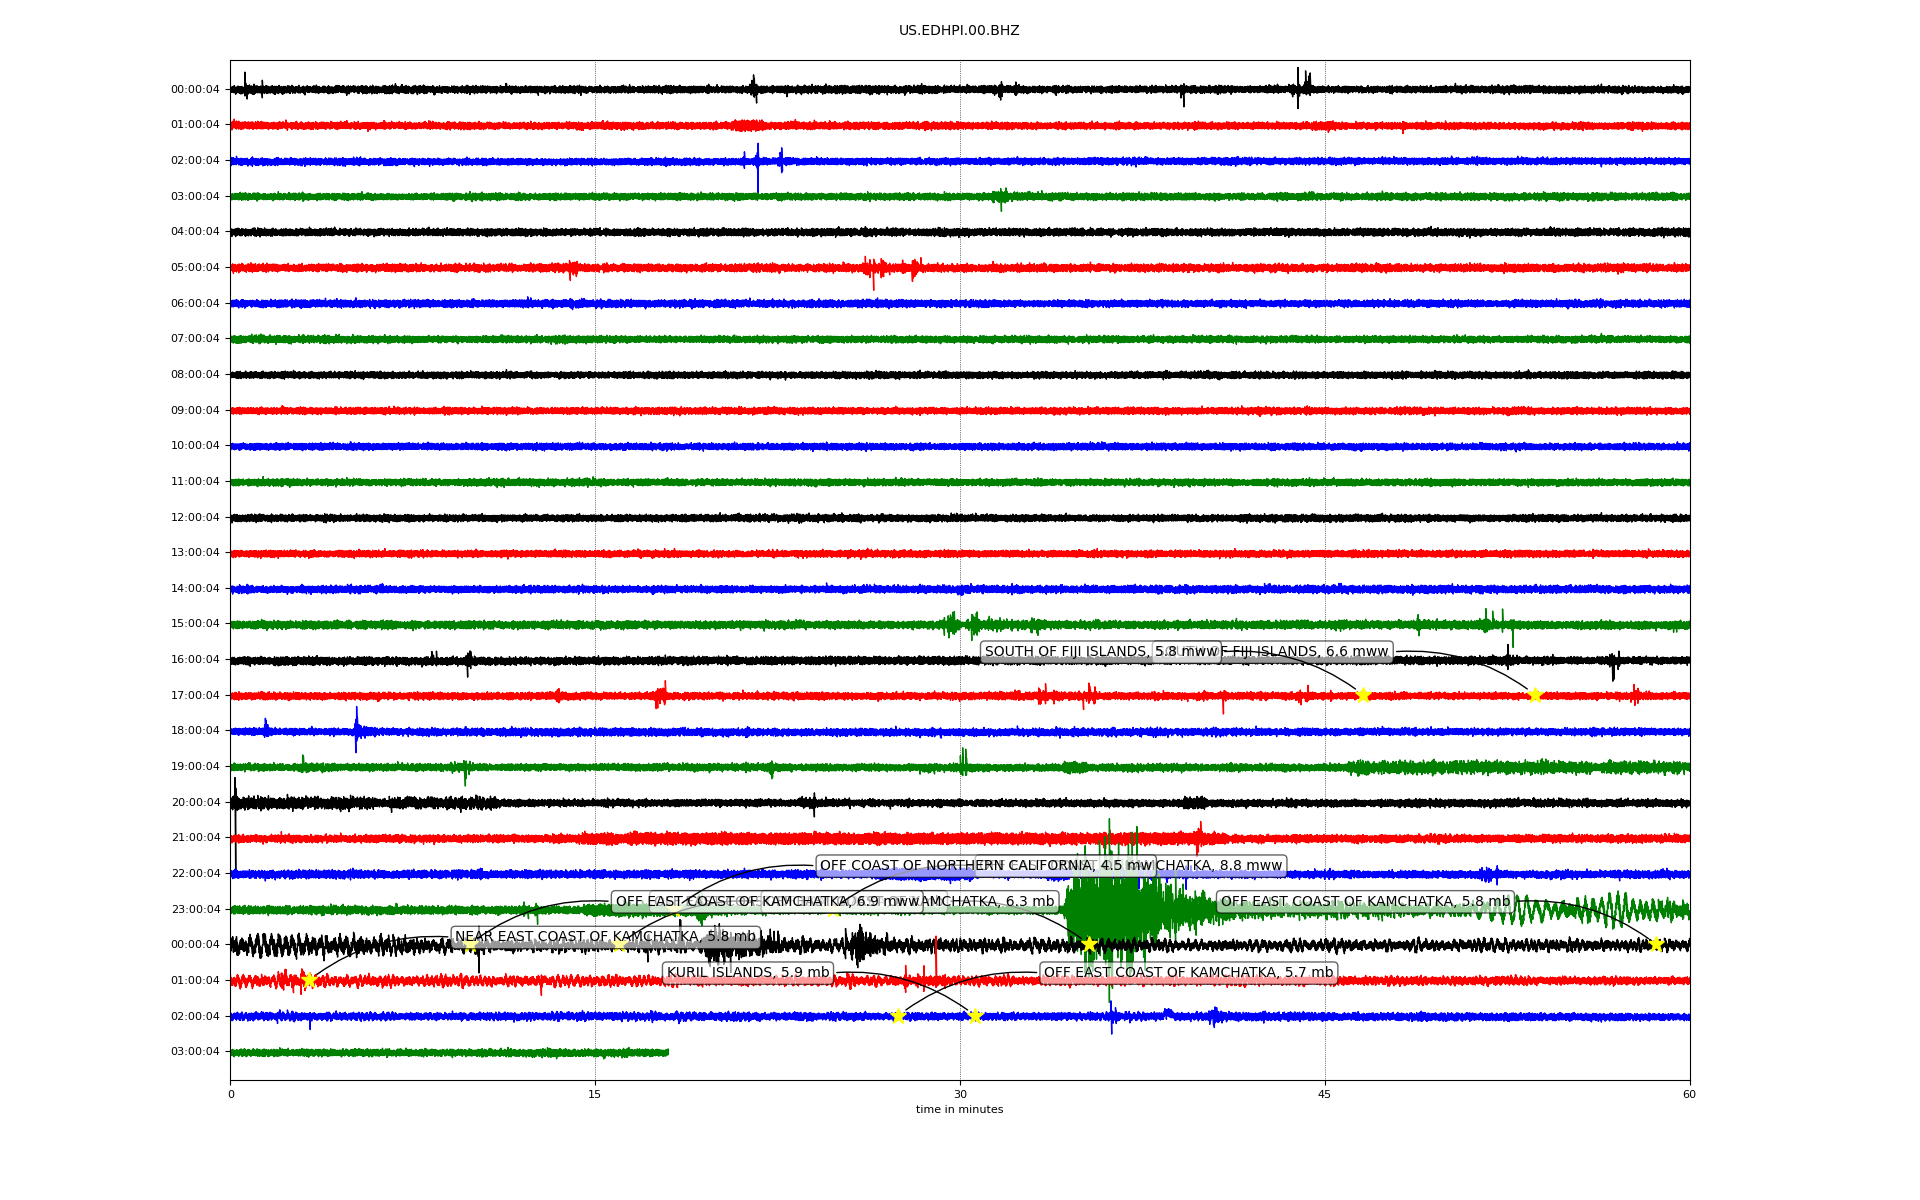Viewport: 1920px width, 1200px height.
Task: Pick the 08:00:04 trace label
Action: (x=195, y=375)
